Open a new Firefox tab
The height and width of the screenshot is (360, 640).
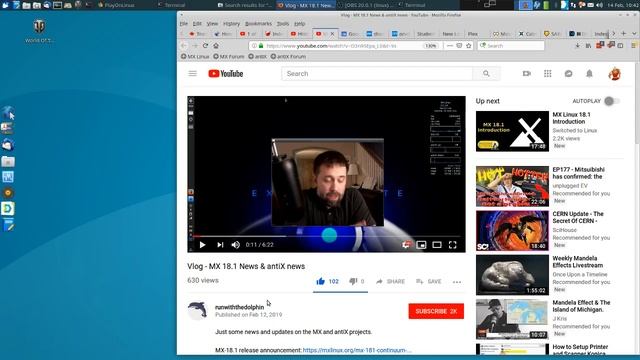[624, 33]
